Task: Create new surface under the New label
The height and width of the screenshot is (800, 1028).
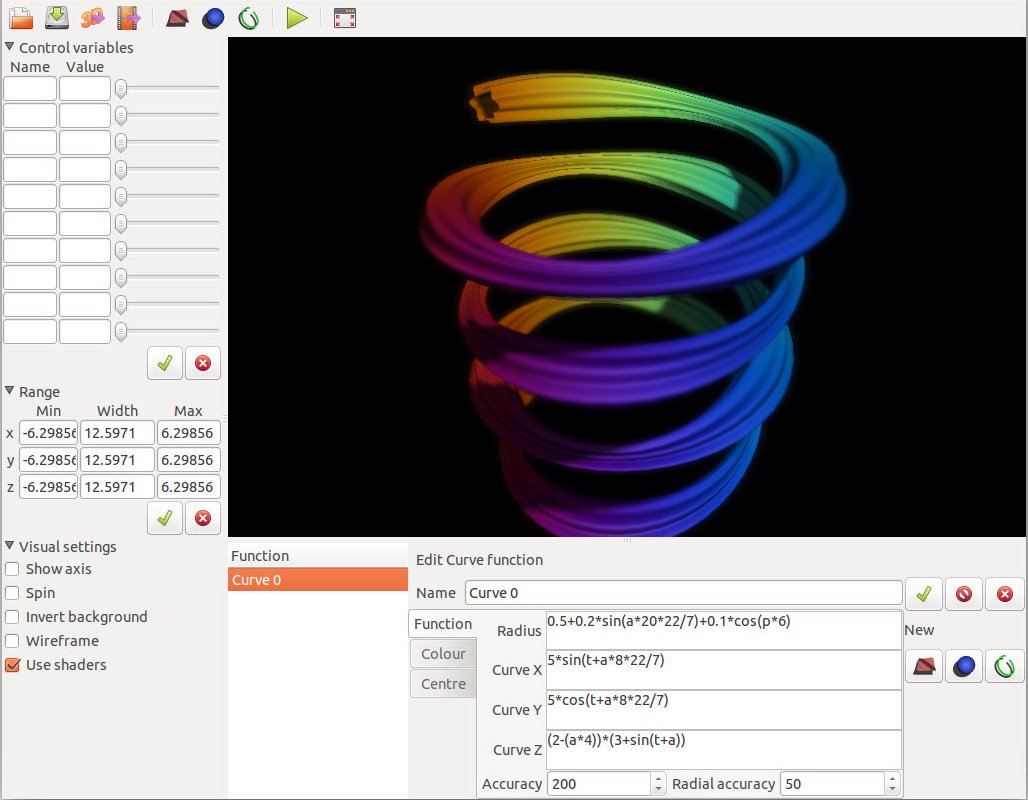Action: 924,666
